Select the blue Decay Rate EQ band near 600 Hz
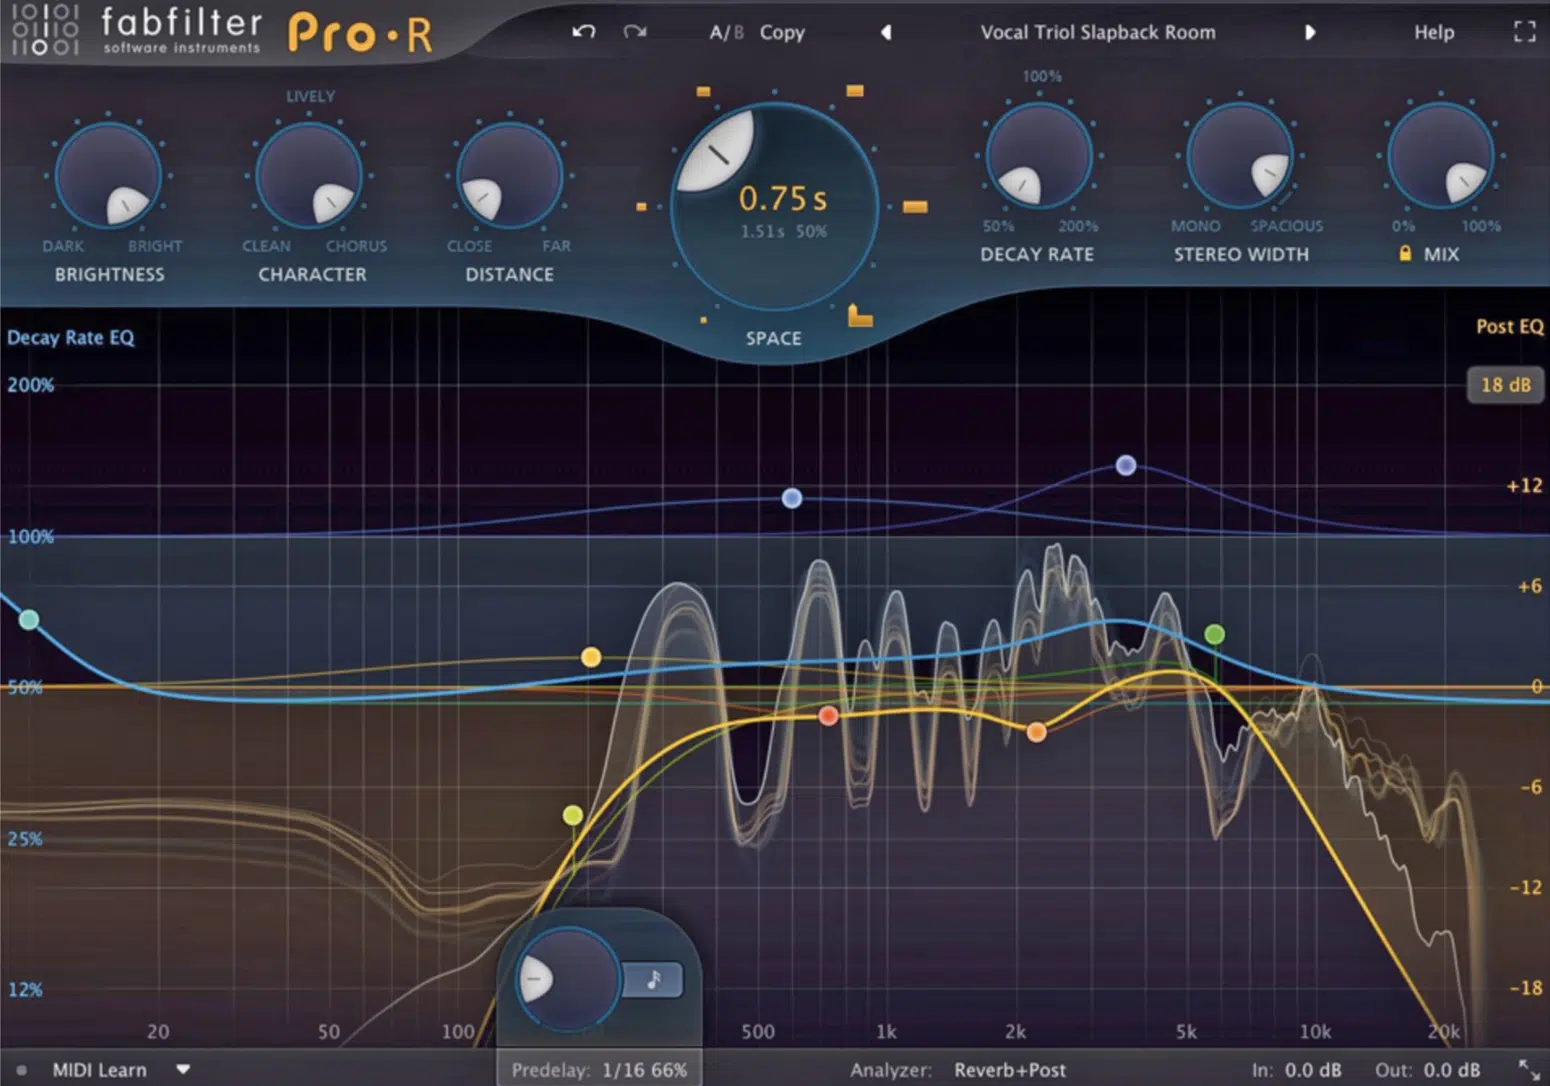The height and width of the screenshot is (1086, 1550). (x=792, y=498)
